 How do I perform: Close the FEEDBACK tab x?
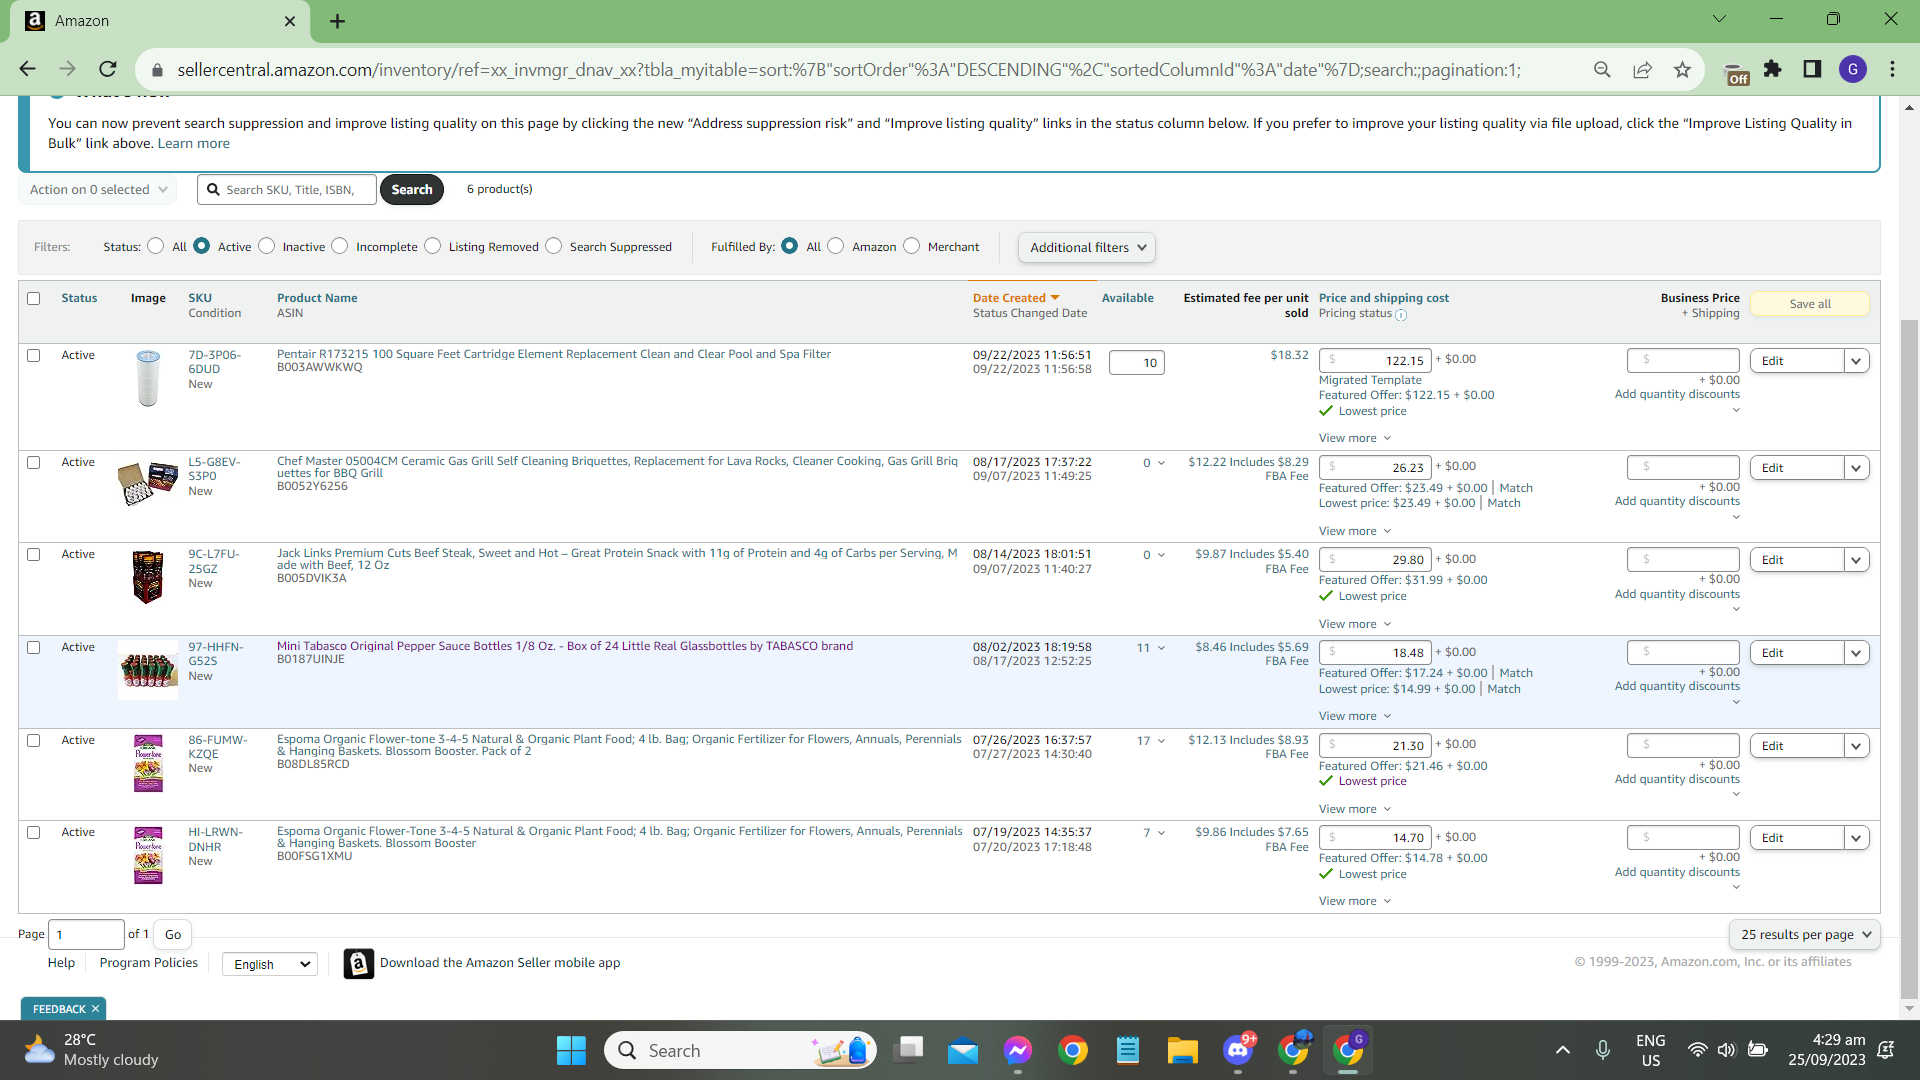[x=95, y=1009]
